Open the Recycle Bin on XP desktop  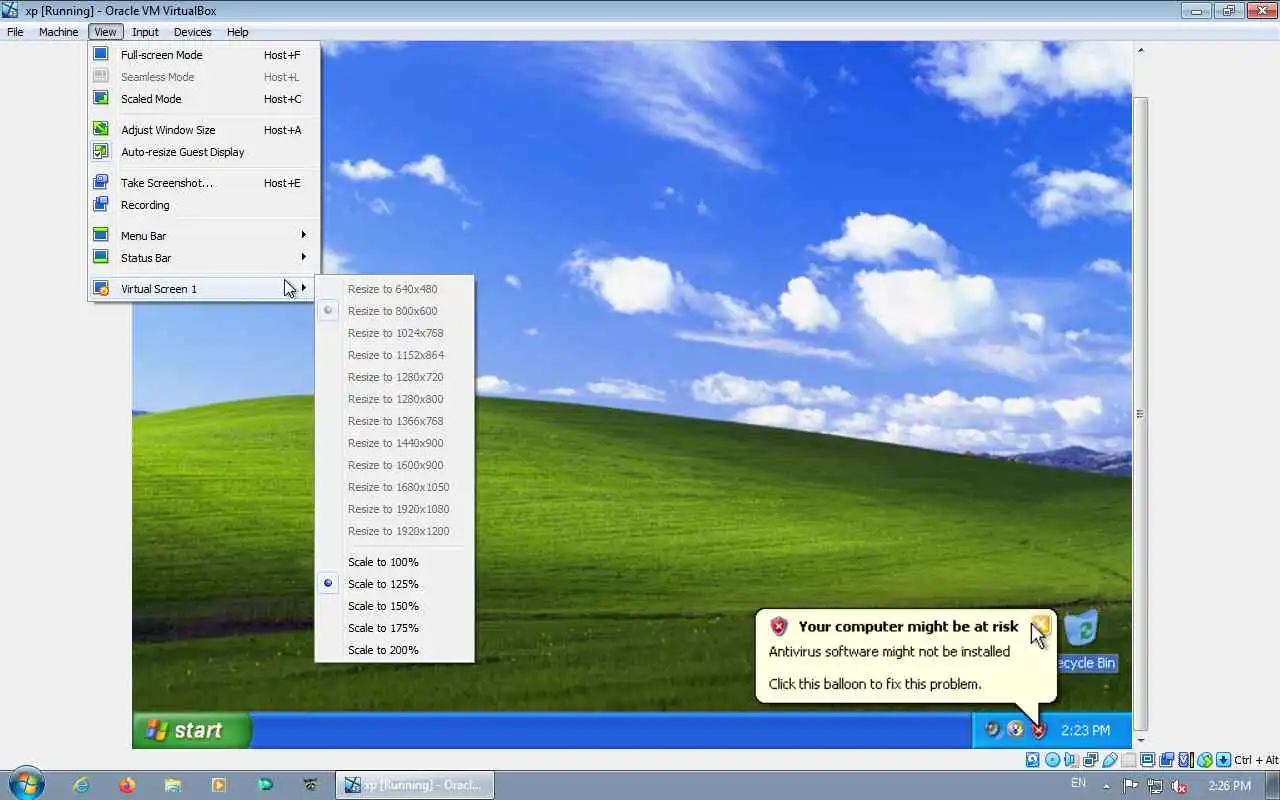pos(1082,641)
